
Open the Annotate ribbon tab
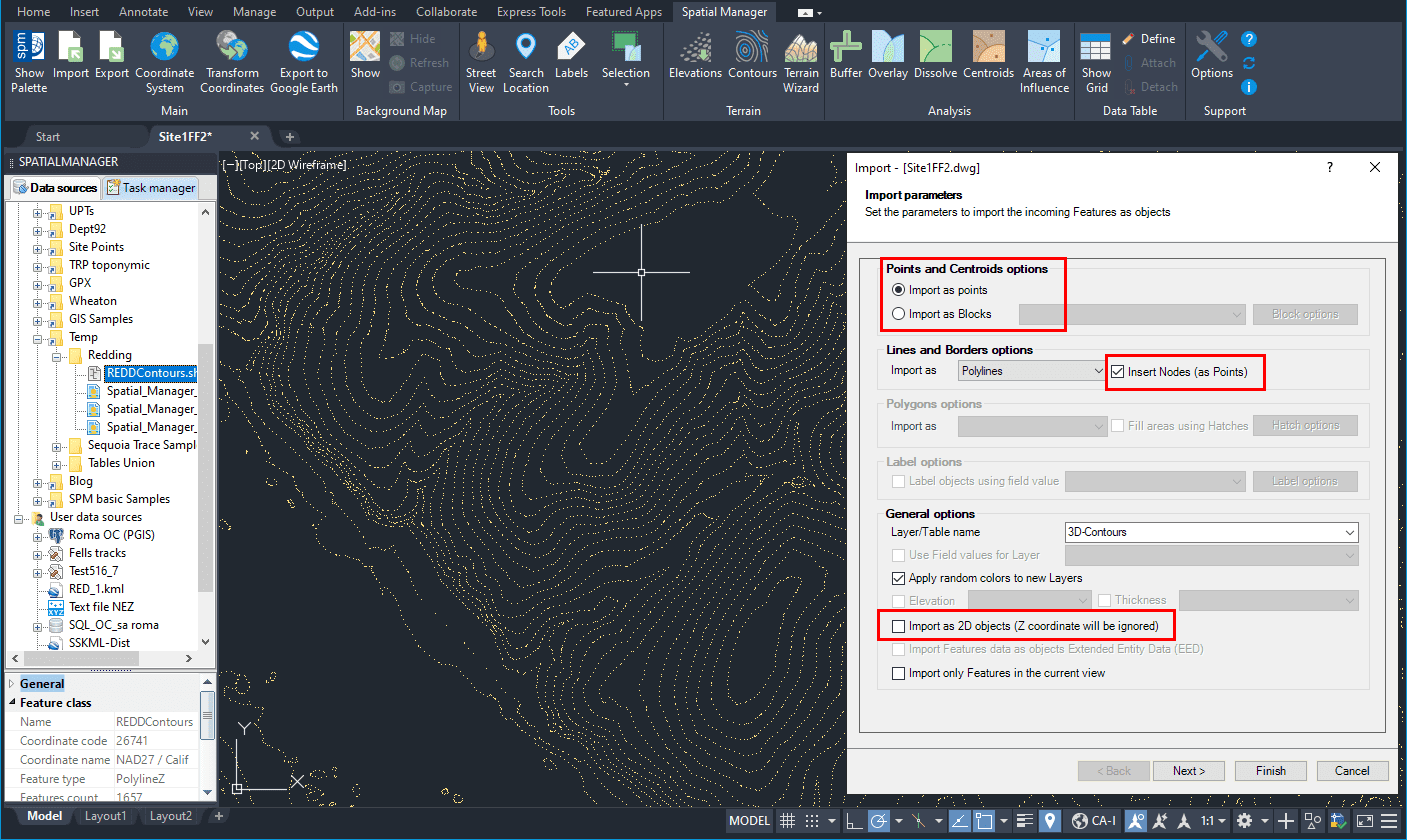(143, 12)
